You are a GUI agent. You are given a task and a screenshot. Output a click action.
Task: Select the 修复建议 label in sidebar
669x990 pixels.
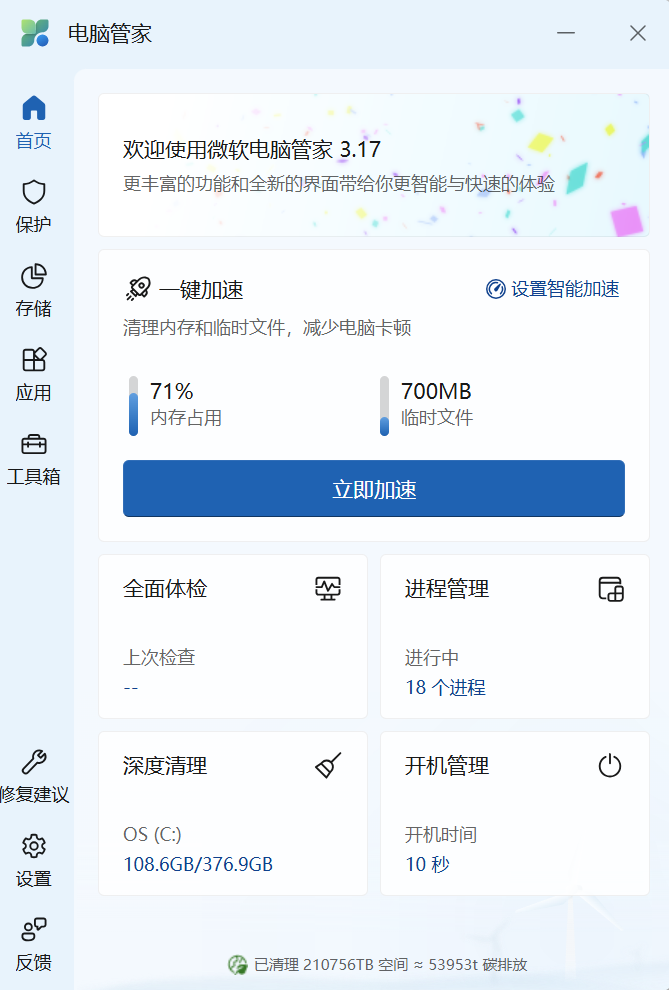click(x=35, y=794)
